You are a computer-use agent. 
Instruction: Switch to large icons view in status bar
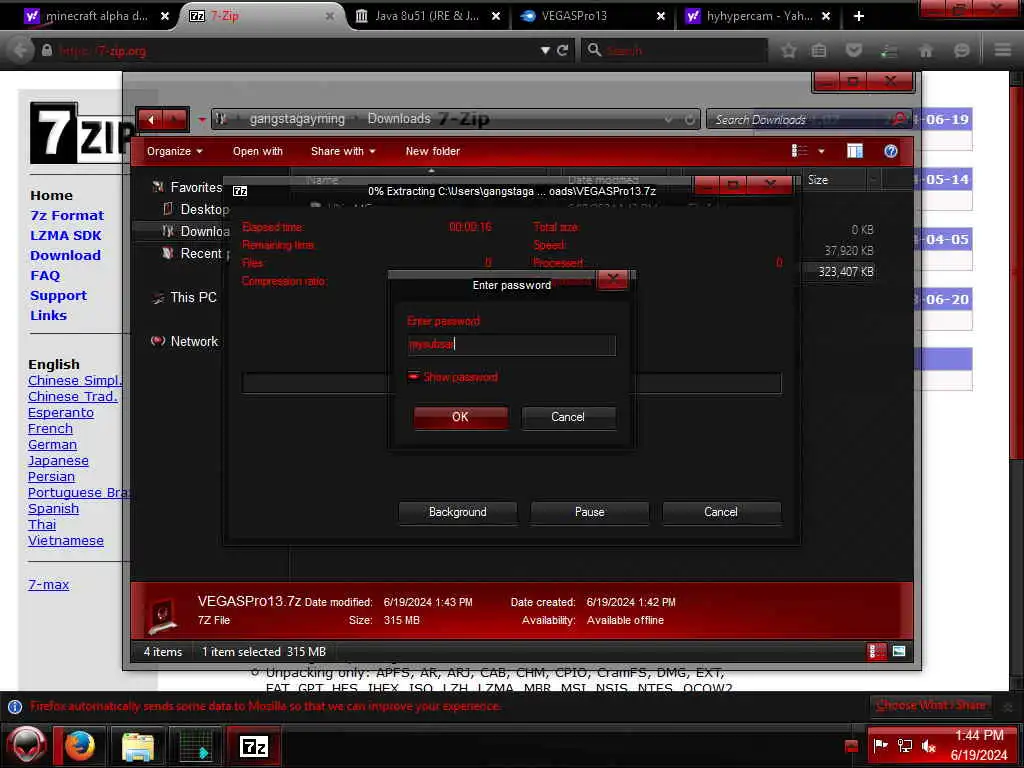click(x=899, y=651)
